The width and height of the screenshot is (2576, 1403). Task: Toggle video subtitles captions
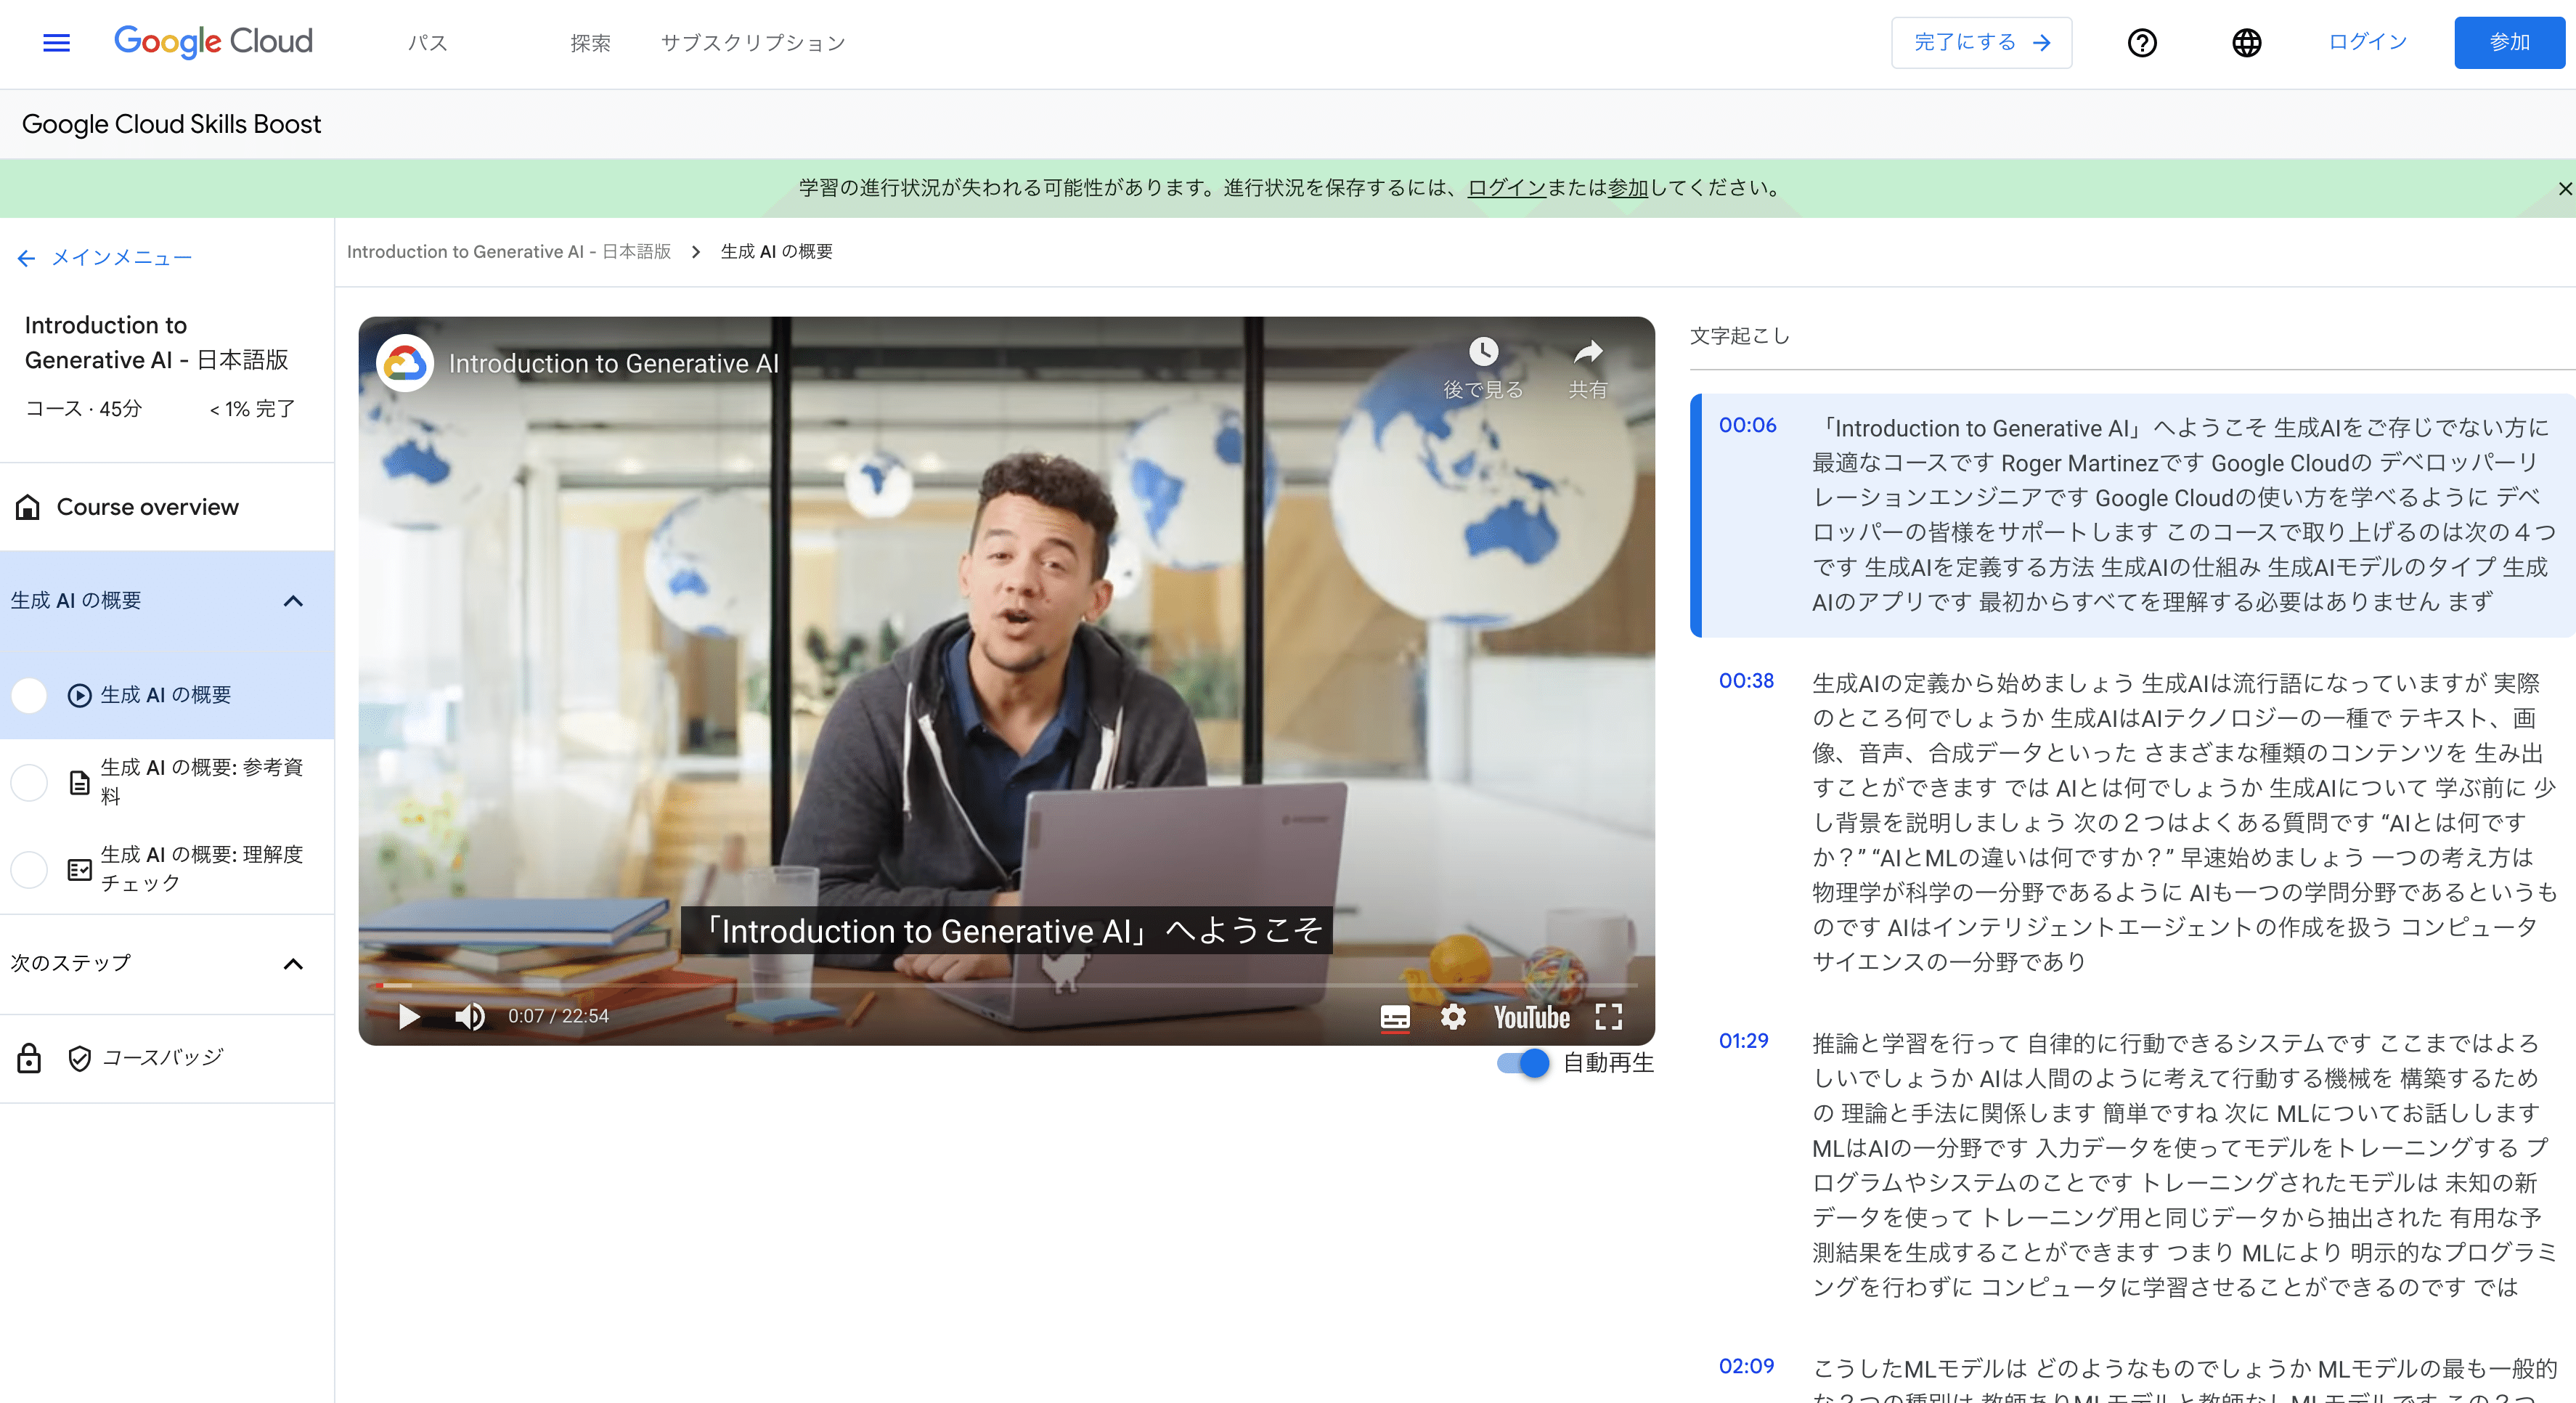[1394, 1017]
